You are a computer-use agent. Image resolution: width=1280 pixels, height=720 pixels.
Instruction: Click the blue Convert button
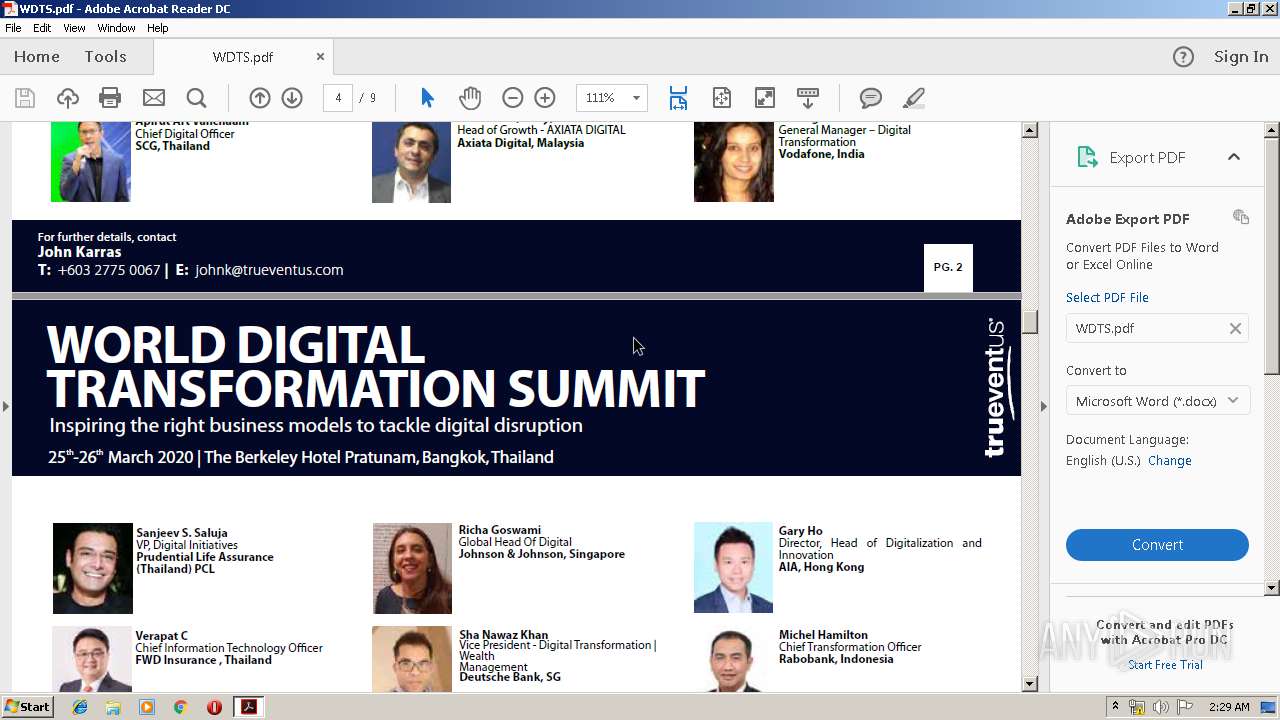(1157, 545)
